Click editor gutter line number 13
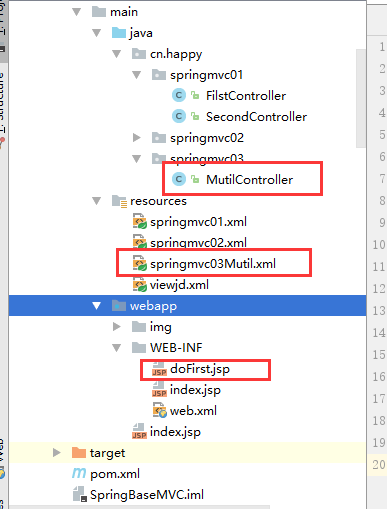387x509 pixels. tap(379, 311)
